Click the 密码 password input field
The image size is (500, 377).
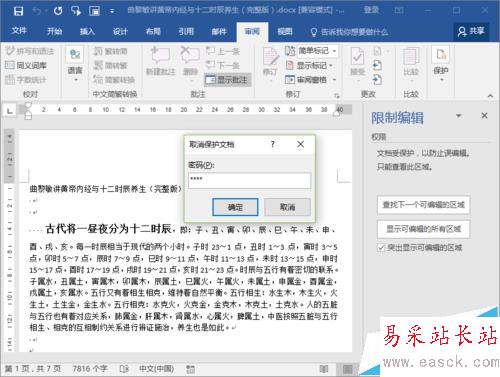[x=249, y=180]
